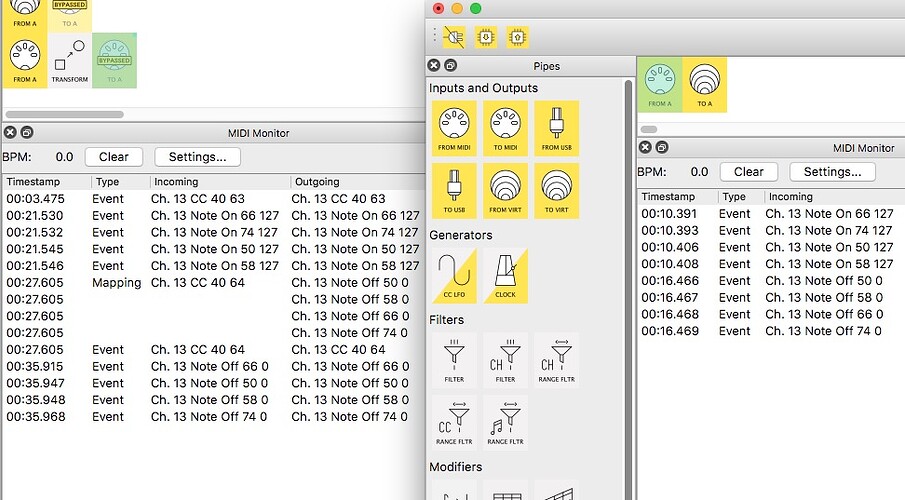This screenshot has height=500, width=905.
Task: Select the TO USB pipe
Action: click(454, 191)
